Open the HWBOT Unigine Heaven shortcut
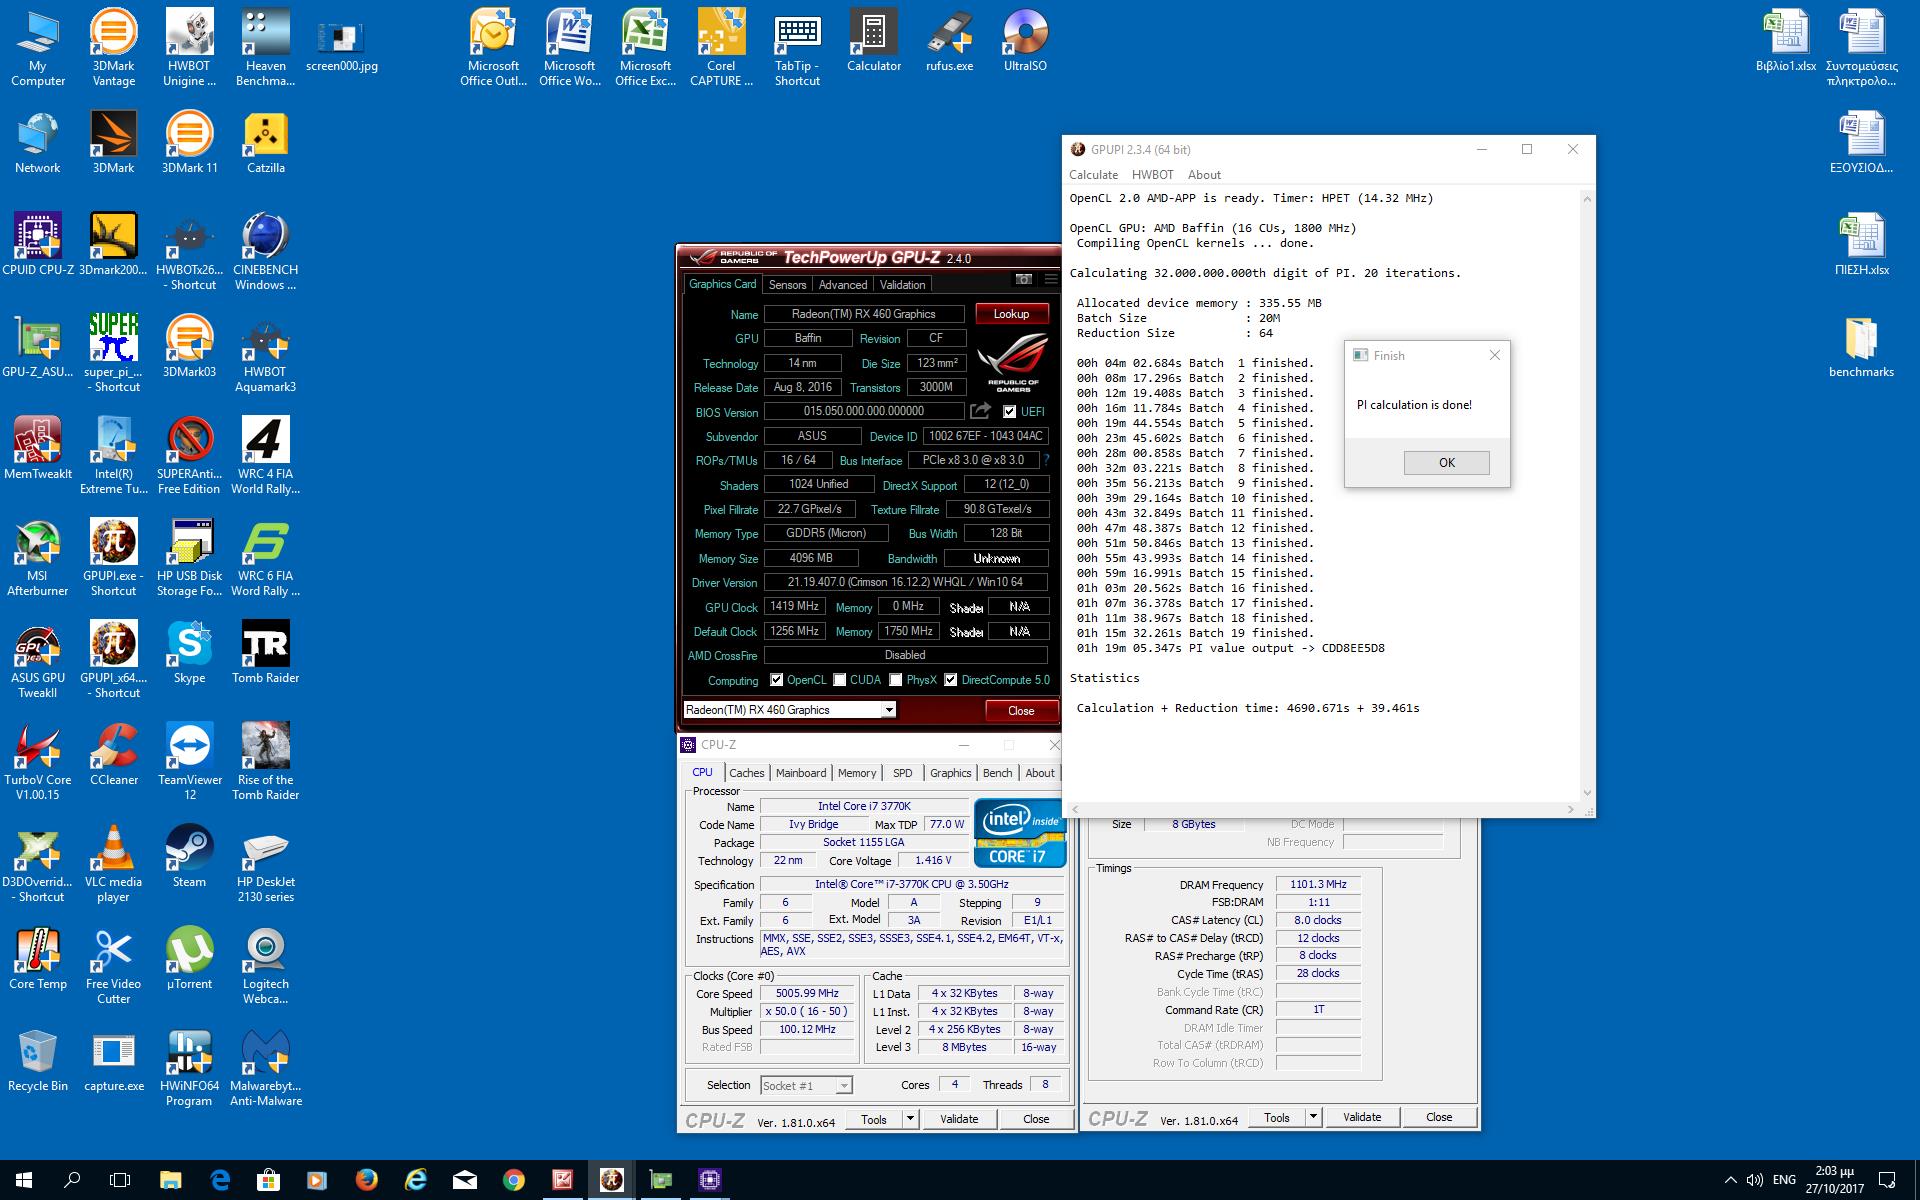Image resolution: width=1920 pixels, height=1200 pixels. coord(189,47)
